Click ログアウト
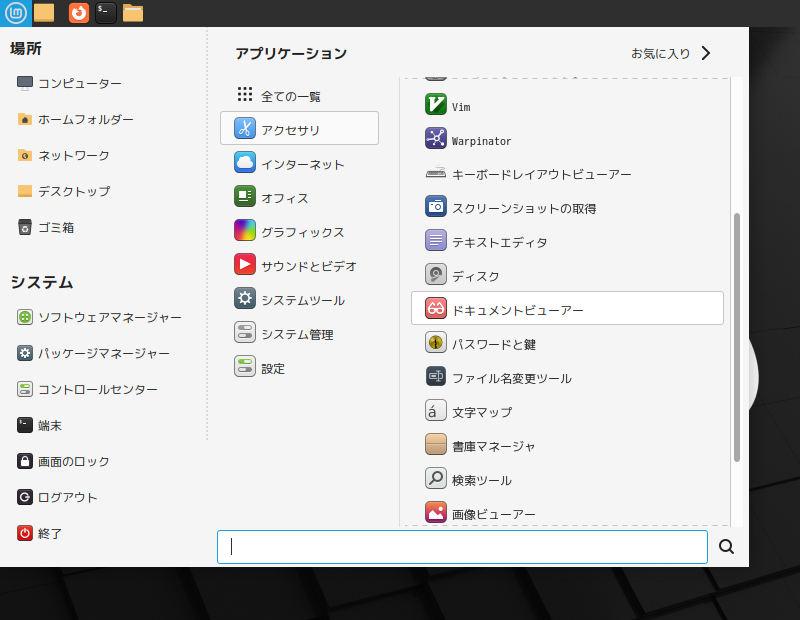 pyautogui.click(x=57, y=497)
